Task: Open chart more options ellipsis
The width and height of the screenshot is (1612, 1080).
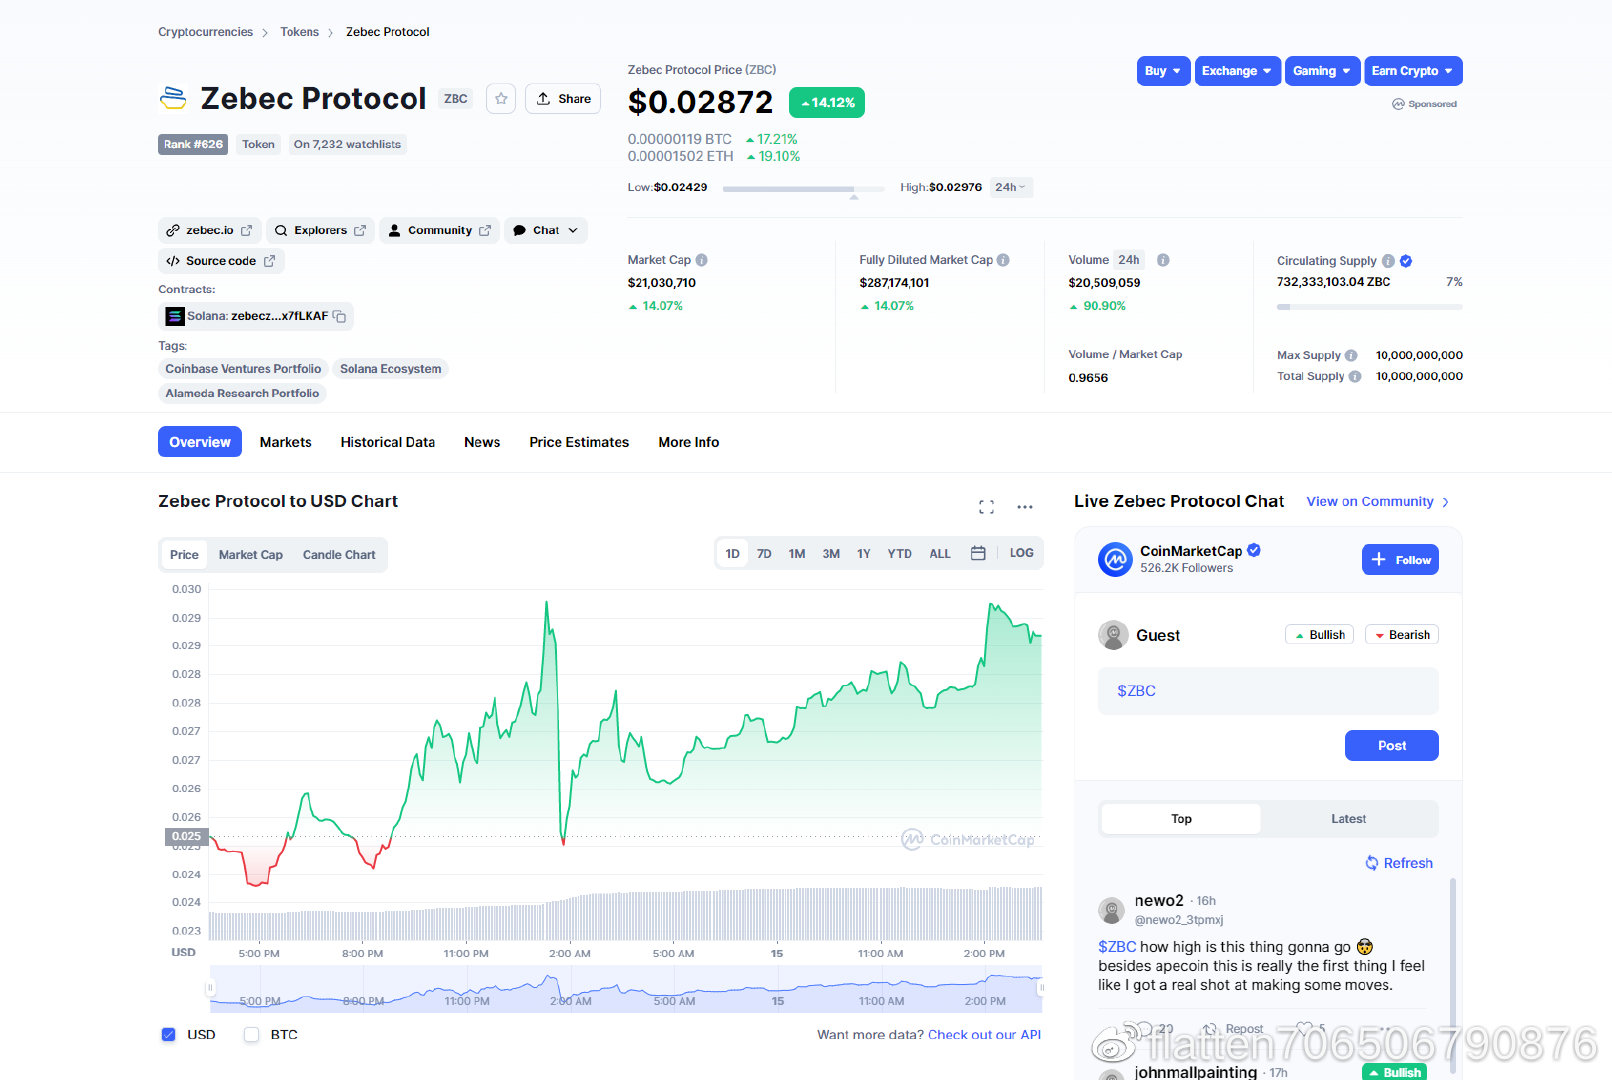Action: click(1025, 507)
